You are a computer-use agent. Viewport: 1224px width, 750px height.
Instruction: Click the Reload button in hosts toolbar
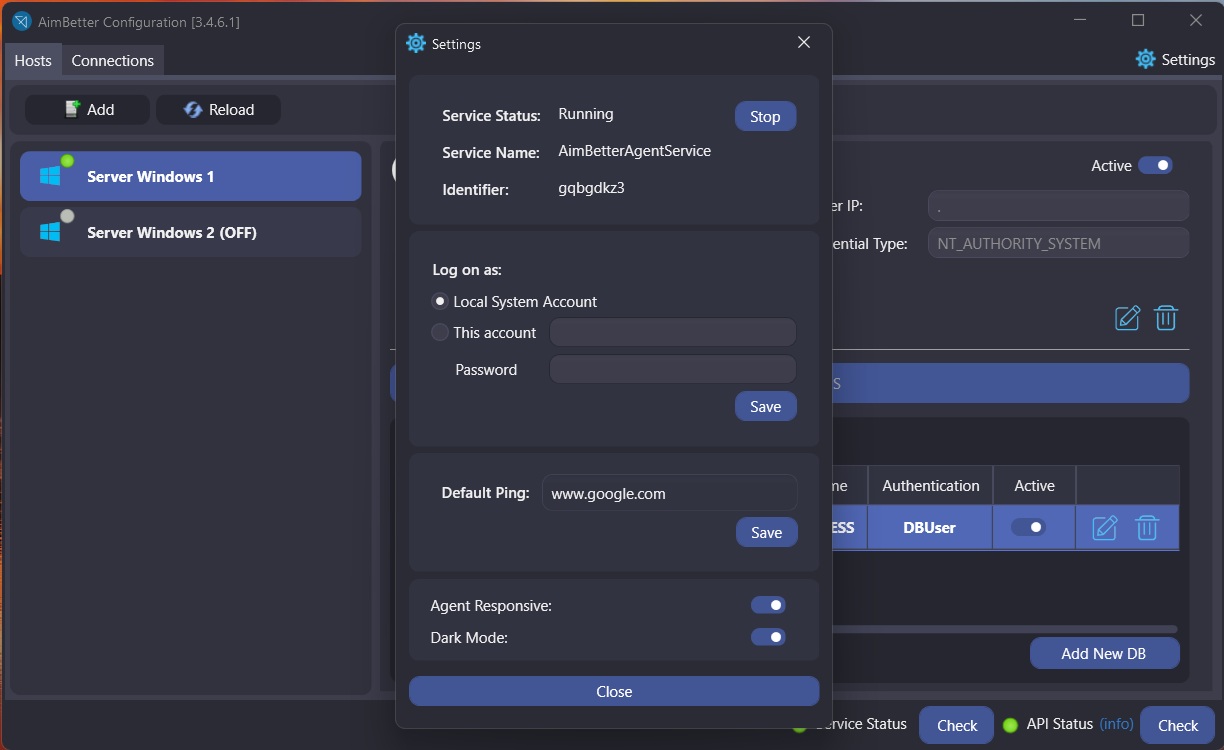pyautogui.click(x=218, y=109)
